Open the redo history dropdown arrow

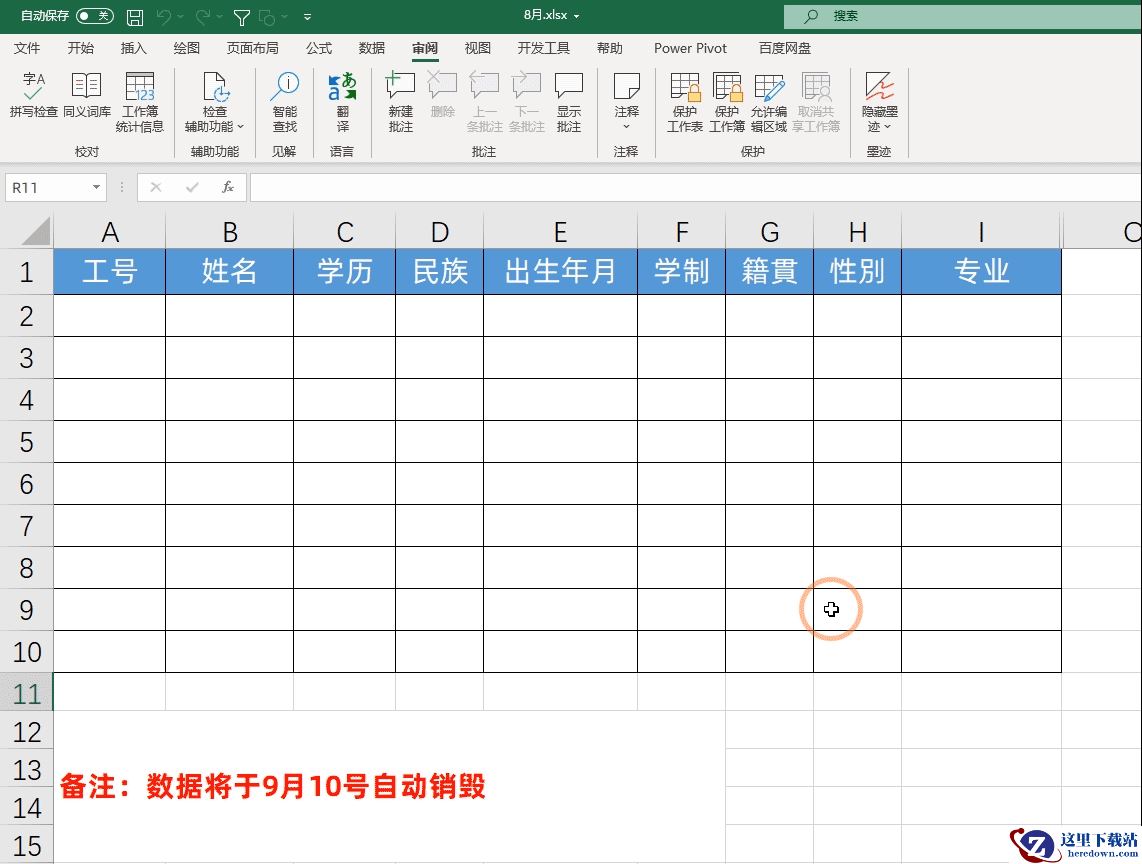[x=219, y=16]
